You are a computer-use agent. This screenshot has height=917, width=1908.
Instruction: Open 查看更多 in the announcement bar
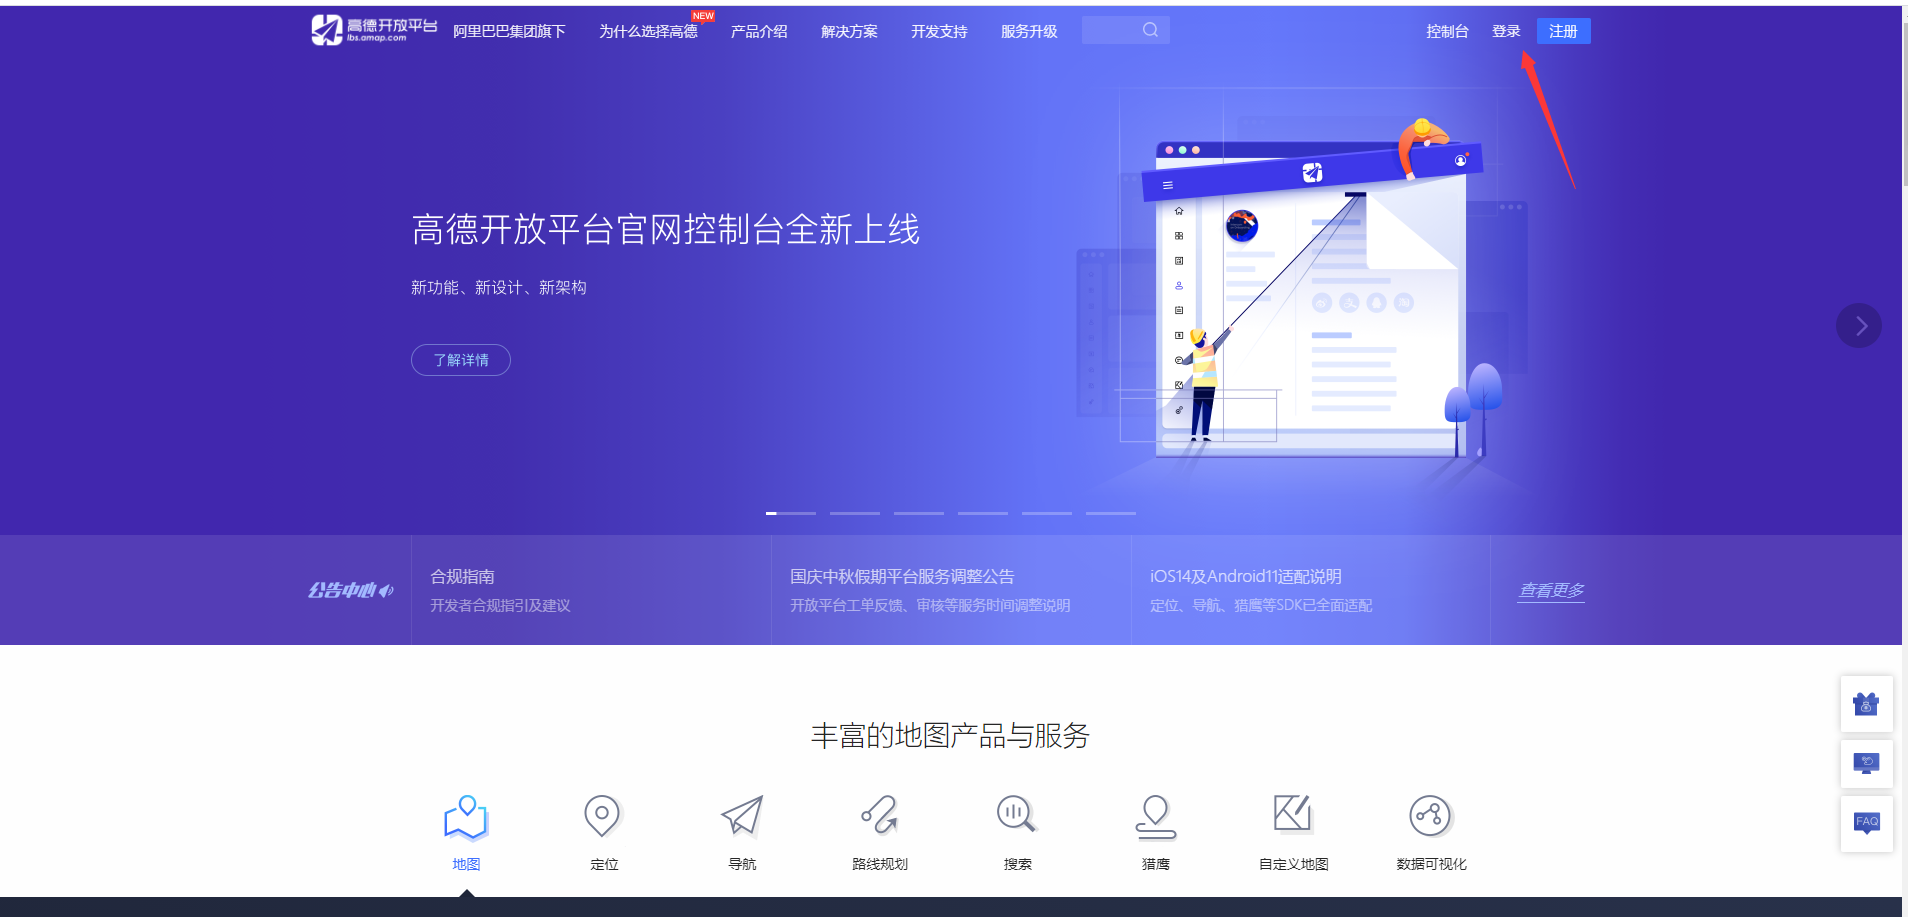click(1551, 590)
